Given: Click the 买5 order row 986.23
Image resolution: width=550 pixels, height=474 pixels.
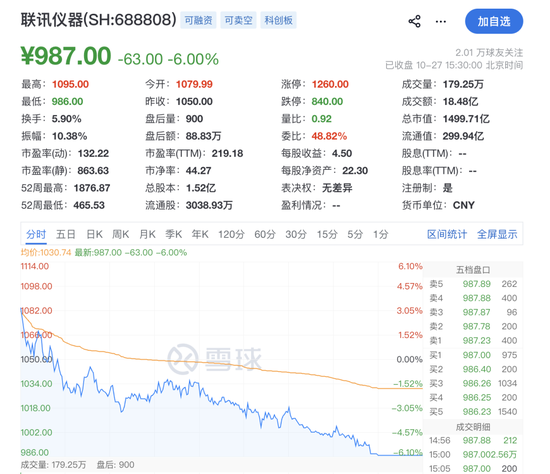Looking at the screenshot, I should tap(473, 412).
